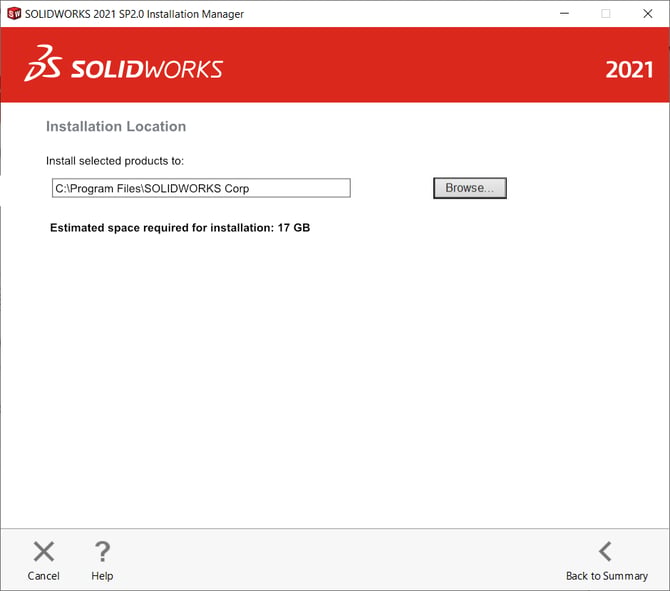Click the 'Install selected products to:' label

115,161
